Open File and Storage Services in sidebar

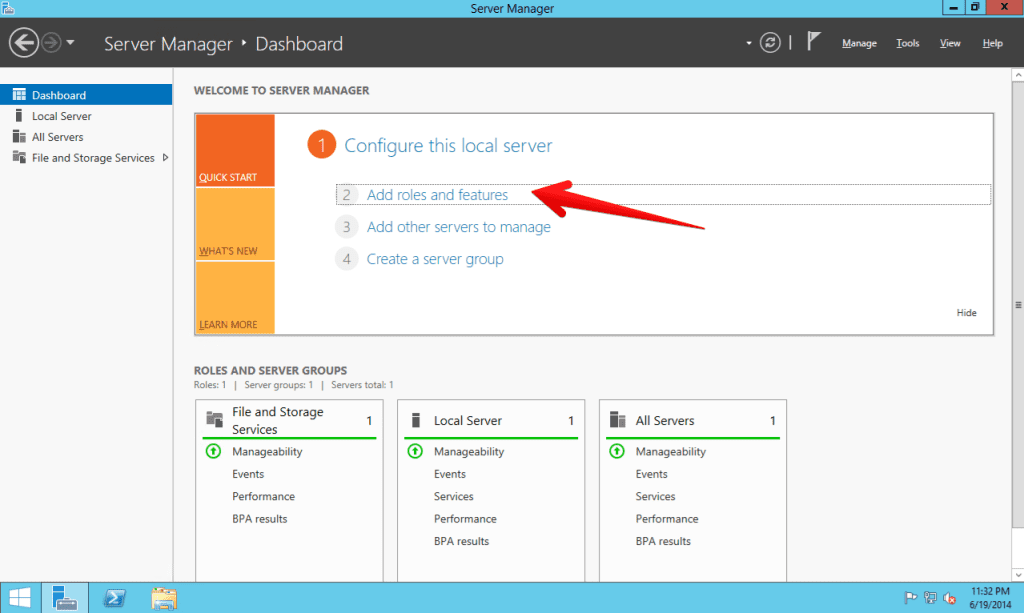[93, 157]
